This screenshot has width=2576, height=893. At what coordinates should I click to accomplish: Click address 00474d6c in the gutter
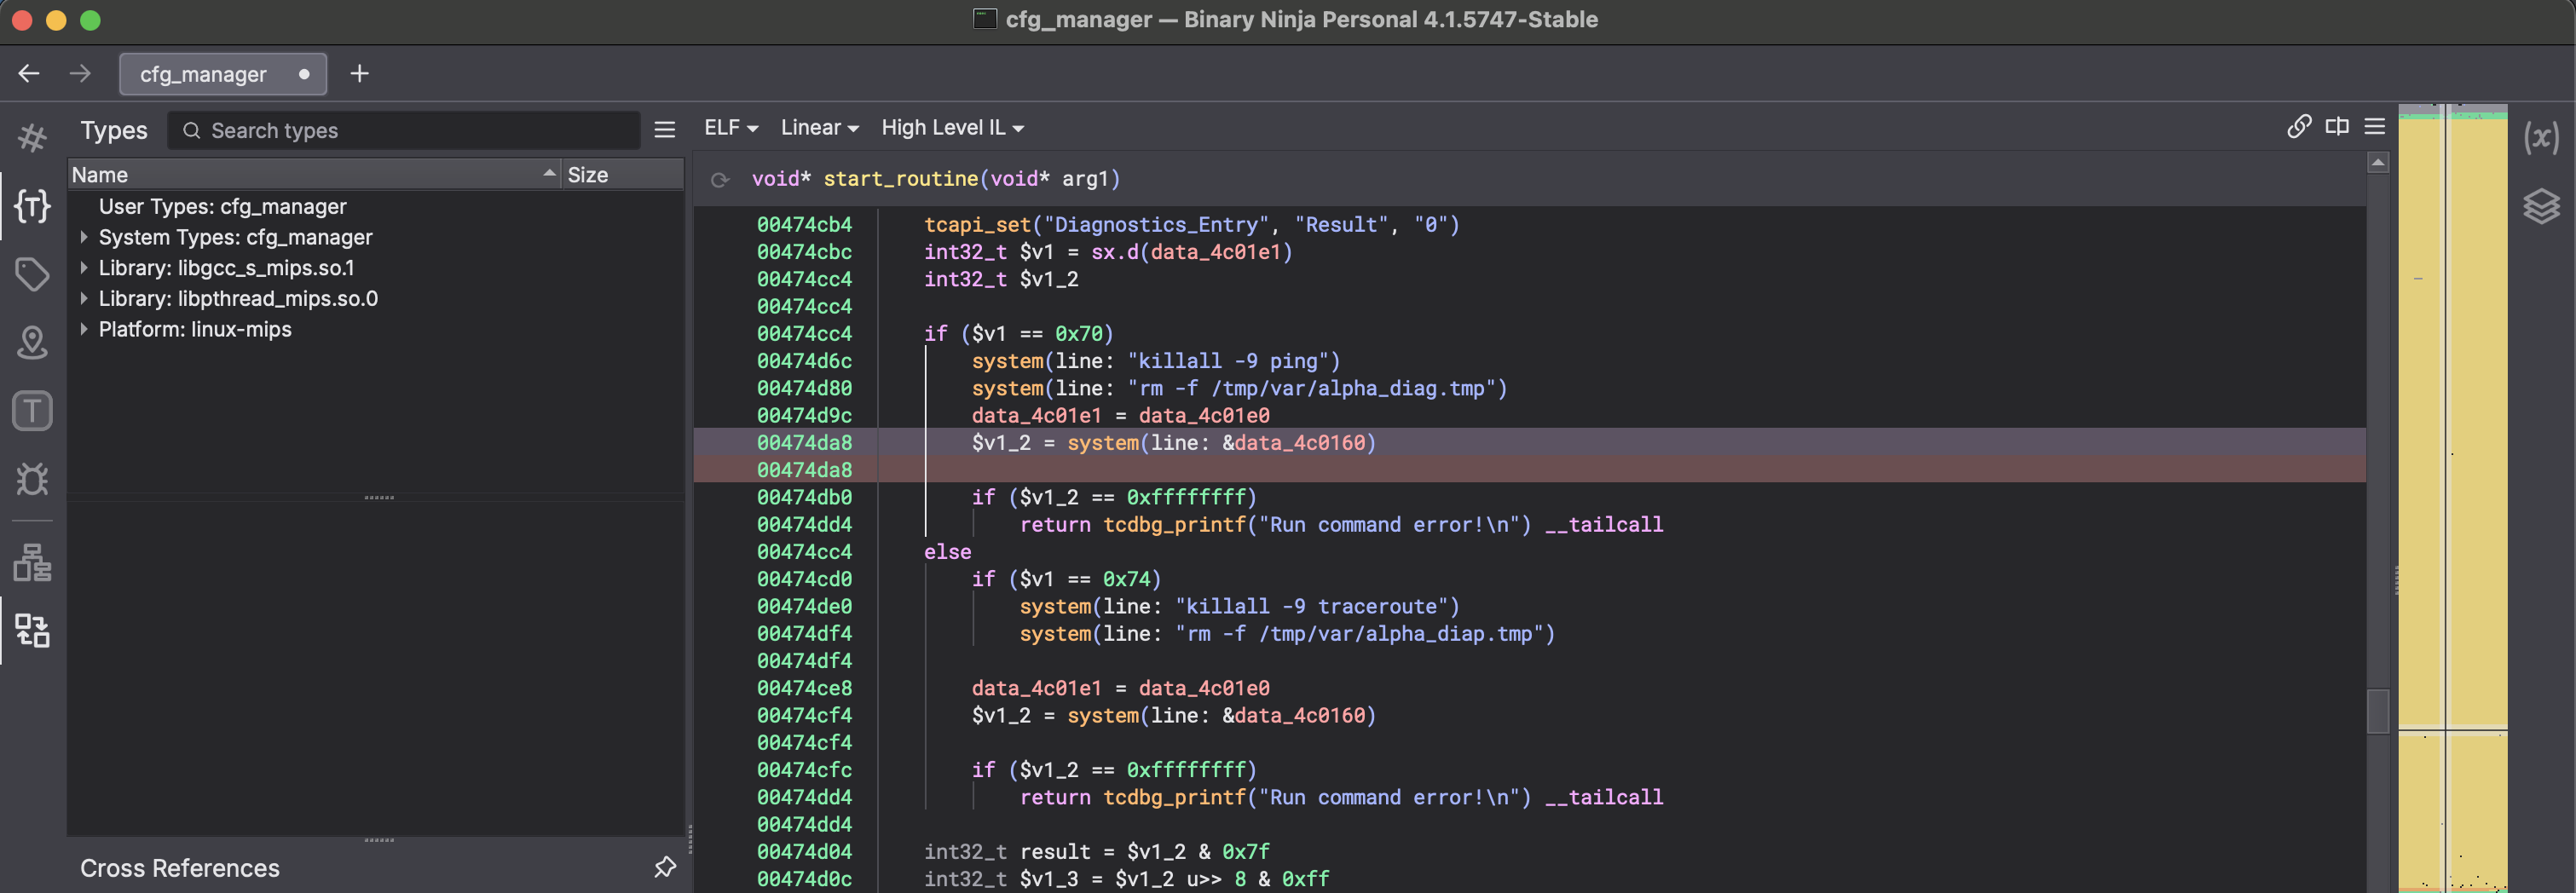[804, 361]
